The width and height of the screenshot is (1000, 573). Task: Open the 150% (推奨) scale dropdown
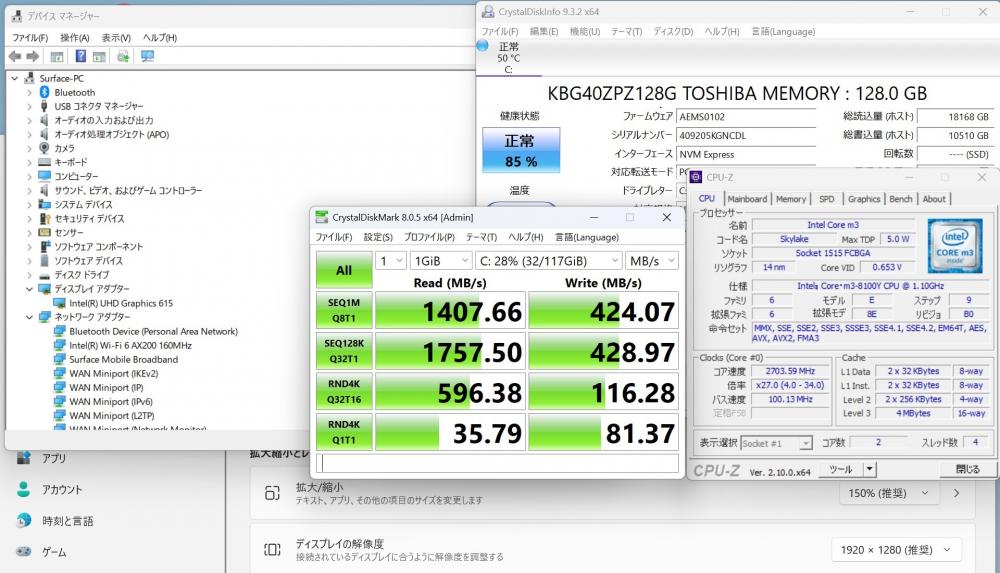[x=888, y=493]
